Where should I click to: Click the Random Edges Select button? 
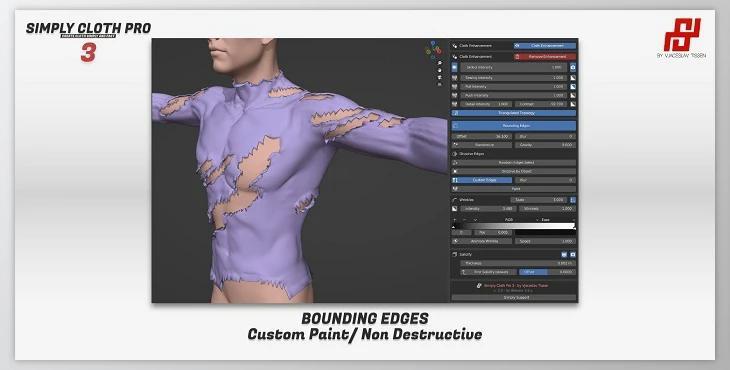pos(514,162)
